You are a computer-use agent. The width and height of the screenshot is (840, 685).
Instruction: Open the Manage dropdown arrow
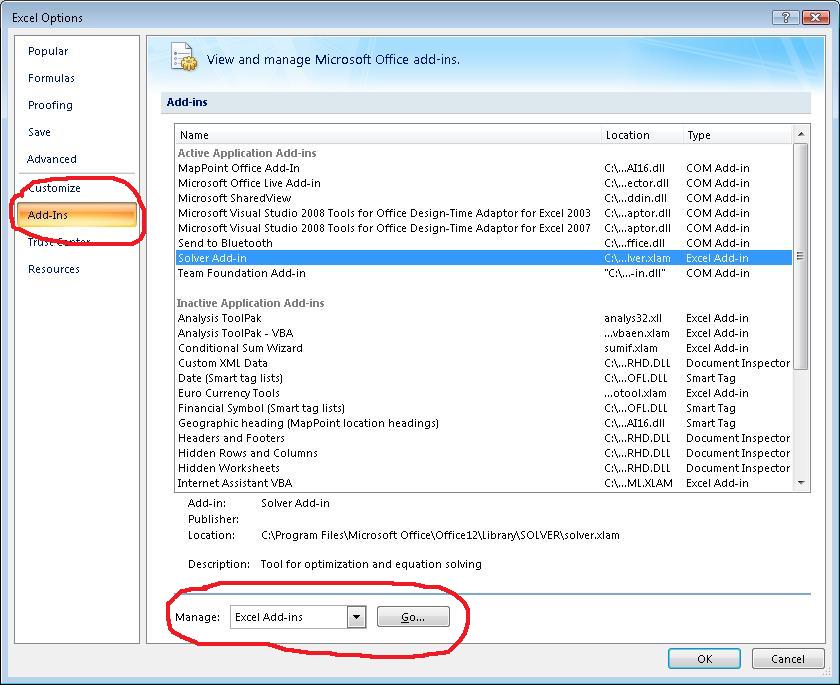356,617
